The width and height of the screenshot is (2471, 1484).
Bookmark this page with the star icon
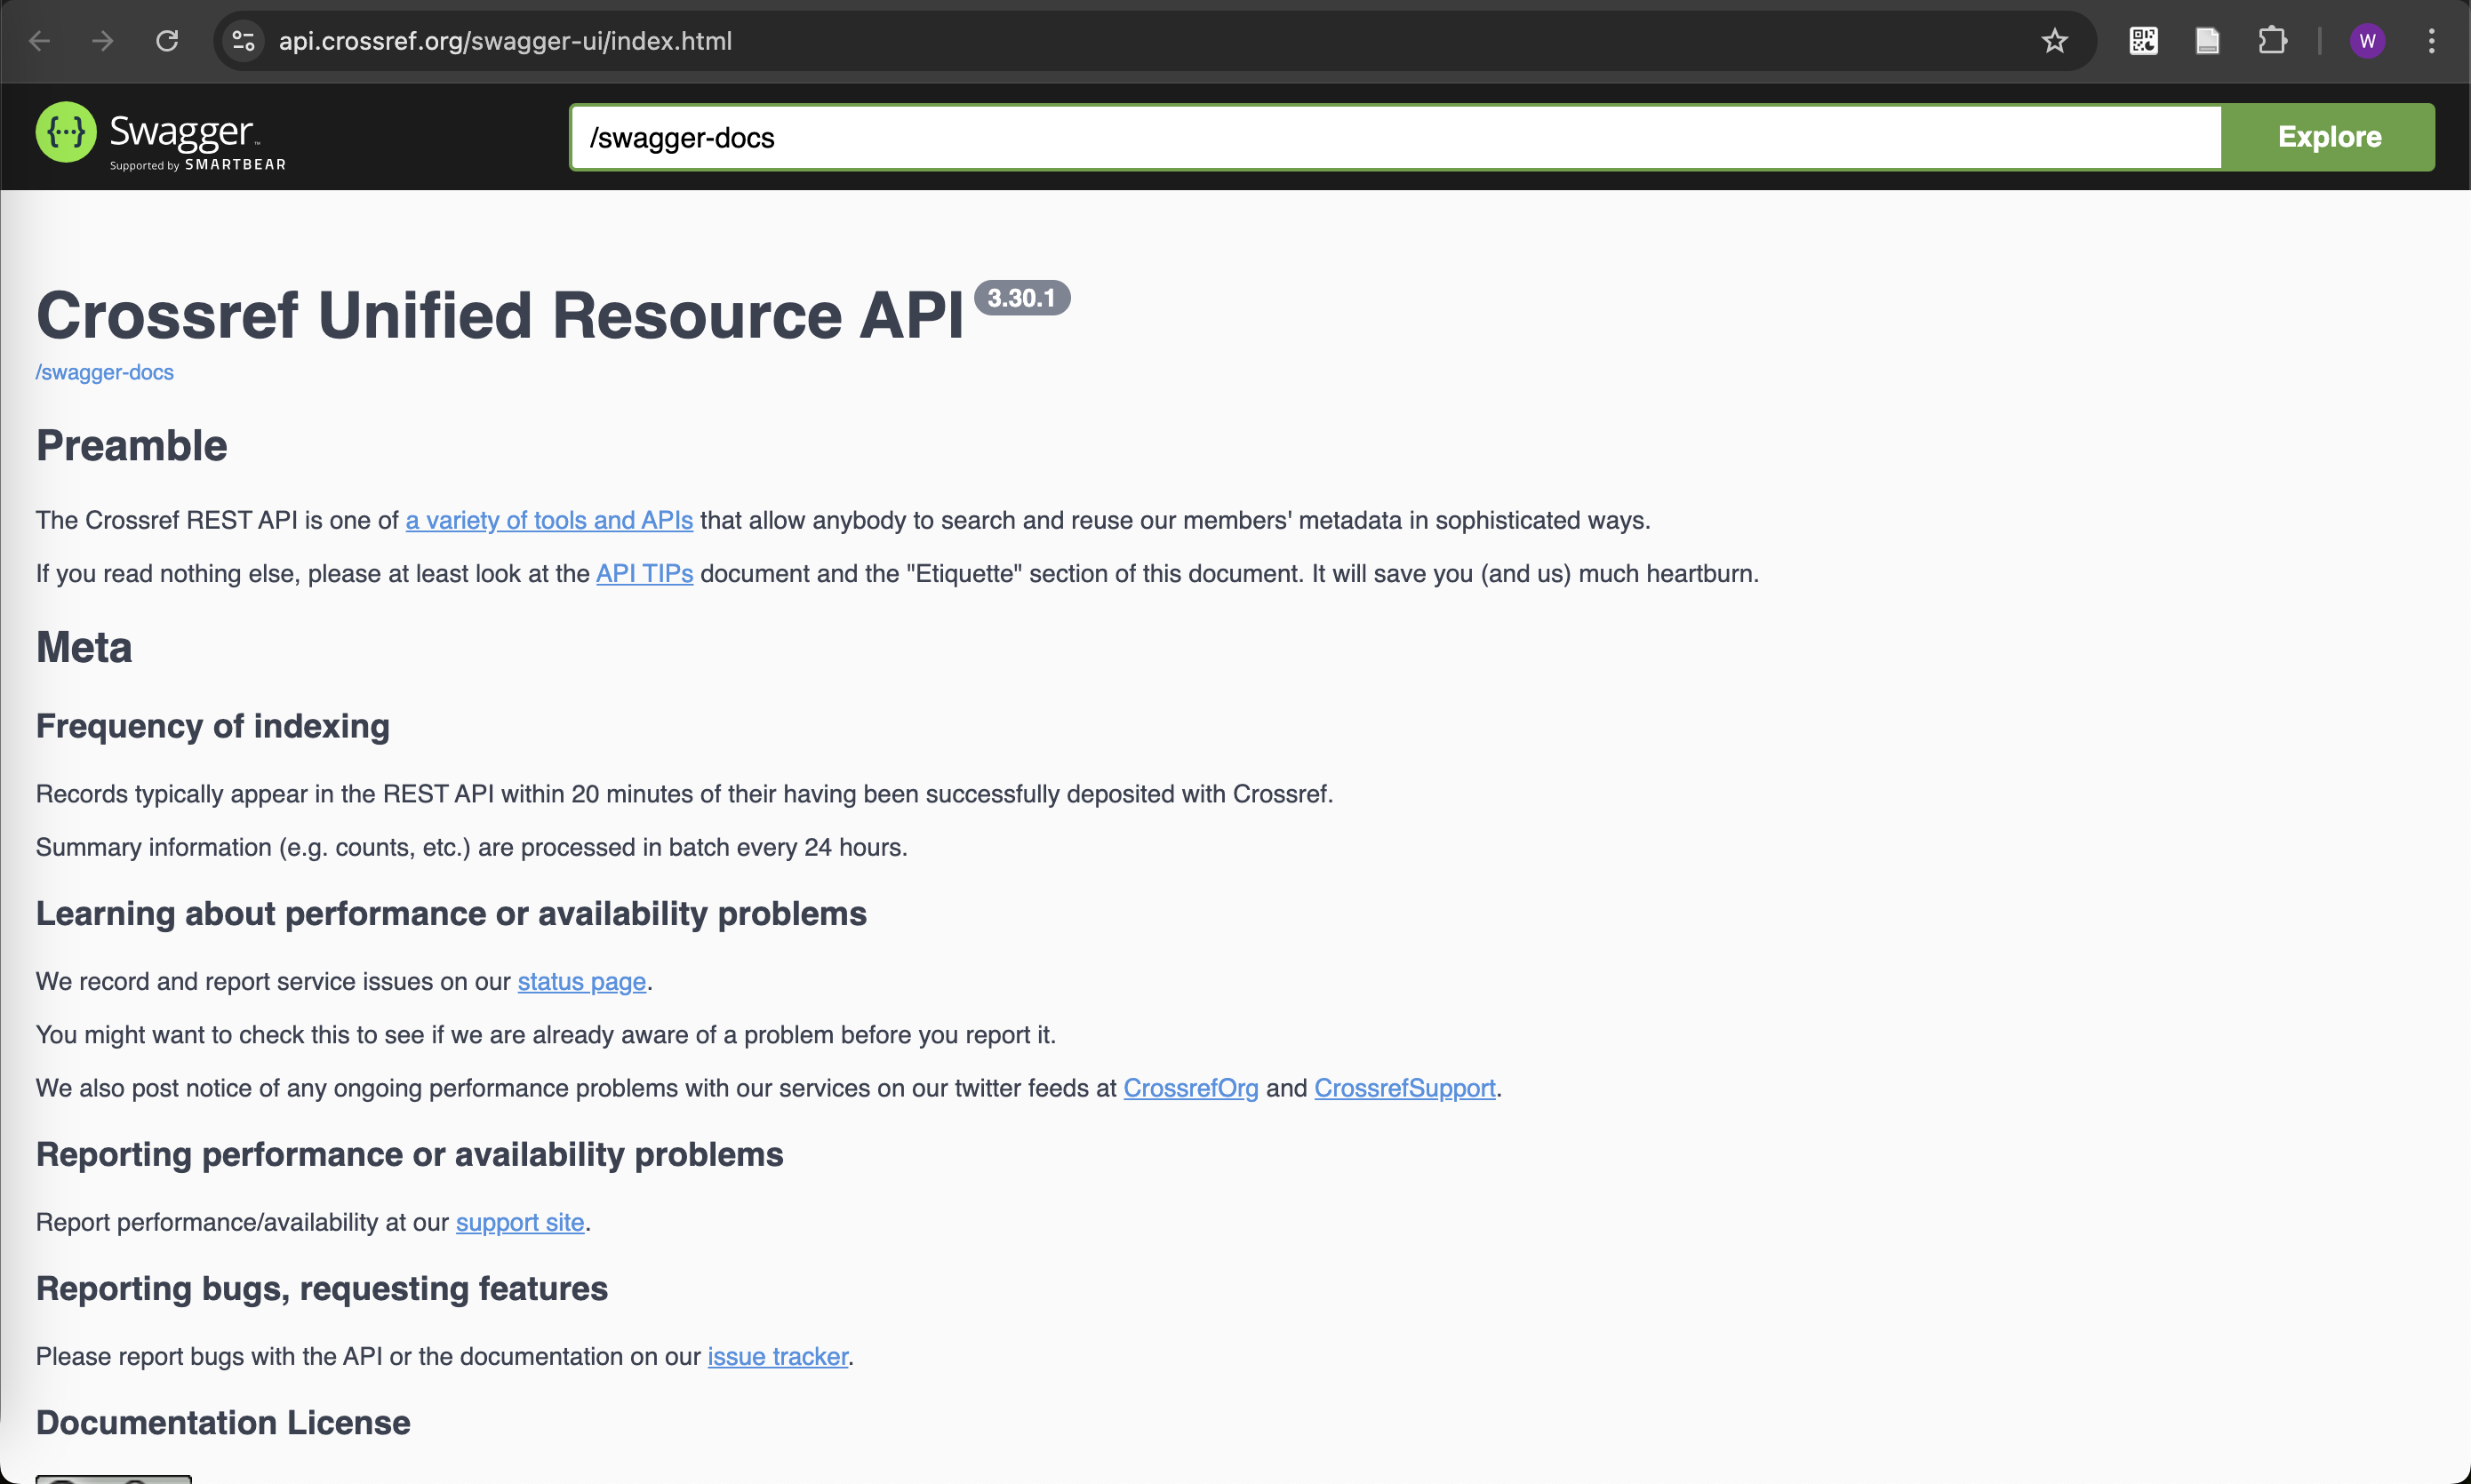(2054, 41)
